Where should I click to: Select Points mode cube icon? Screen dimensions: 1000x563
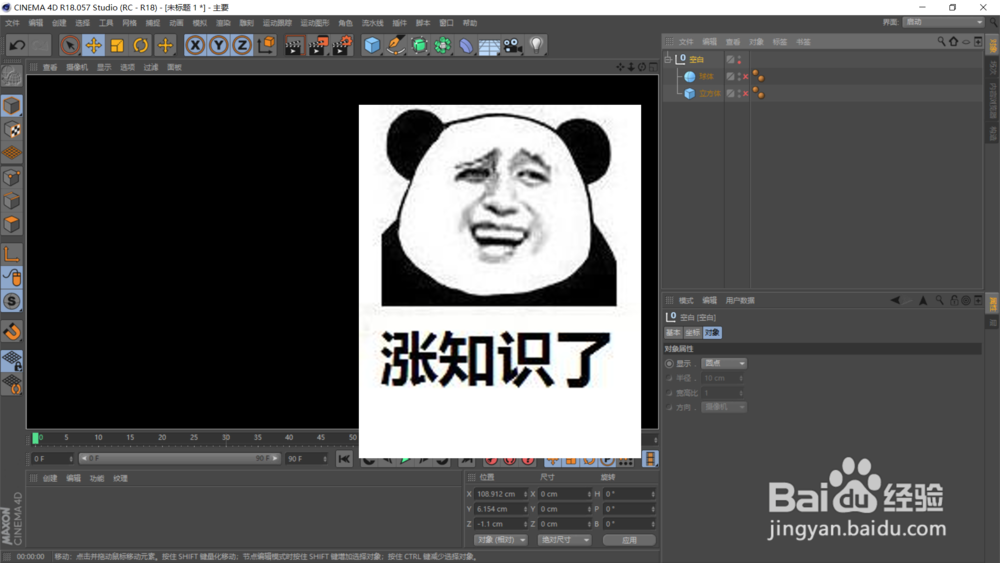coord(11,177)
